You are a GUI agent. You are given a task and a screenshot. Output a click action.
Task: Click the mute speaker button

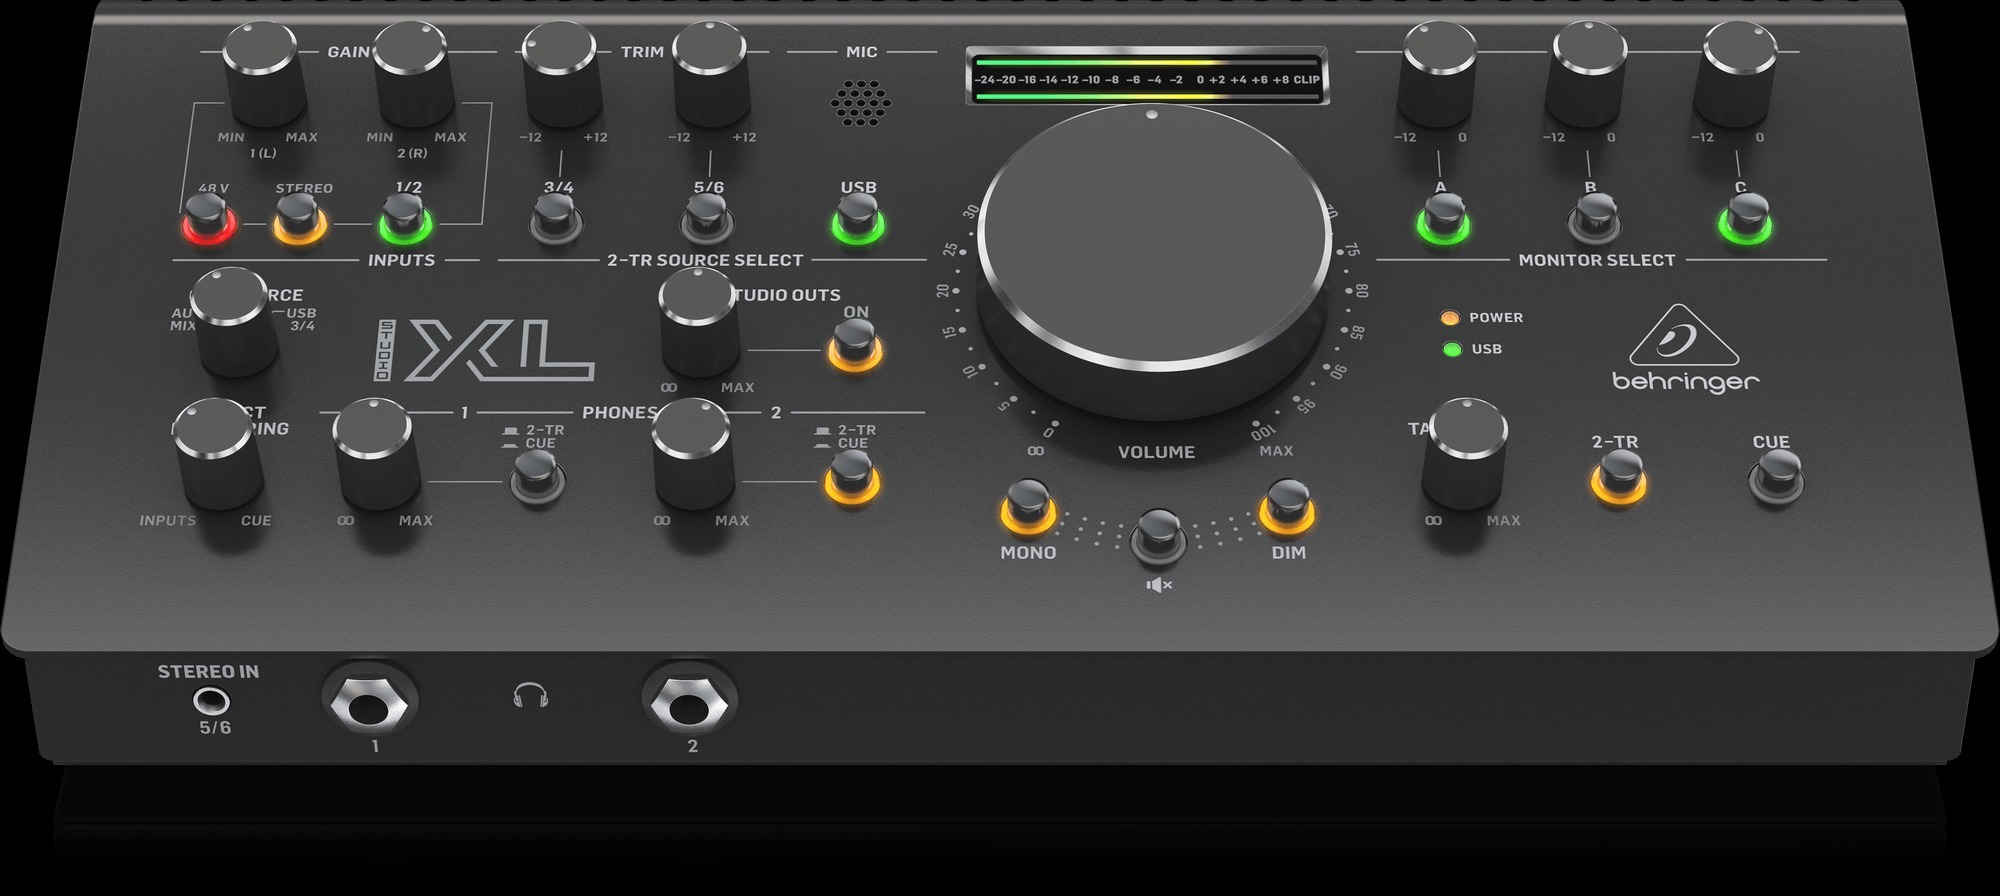[1158, 537]
